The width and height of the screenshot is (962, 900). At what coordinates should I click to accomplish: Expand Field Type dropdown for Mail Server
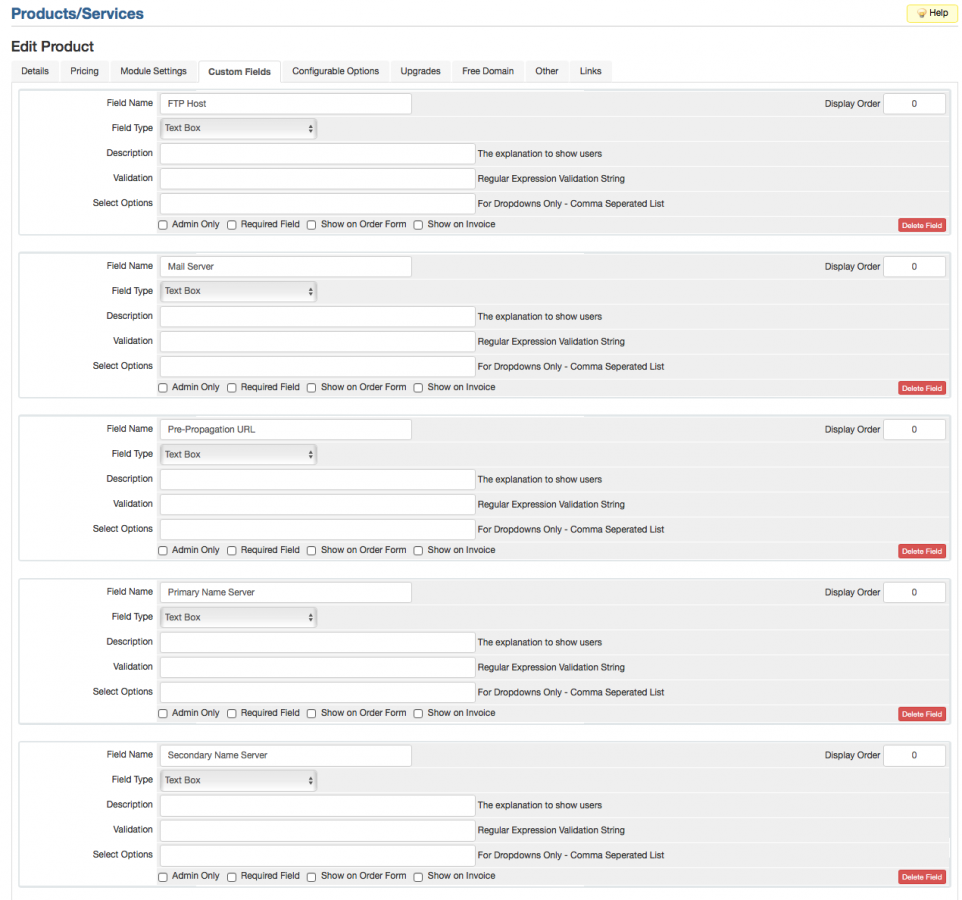[239, 291]
